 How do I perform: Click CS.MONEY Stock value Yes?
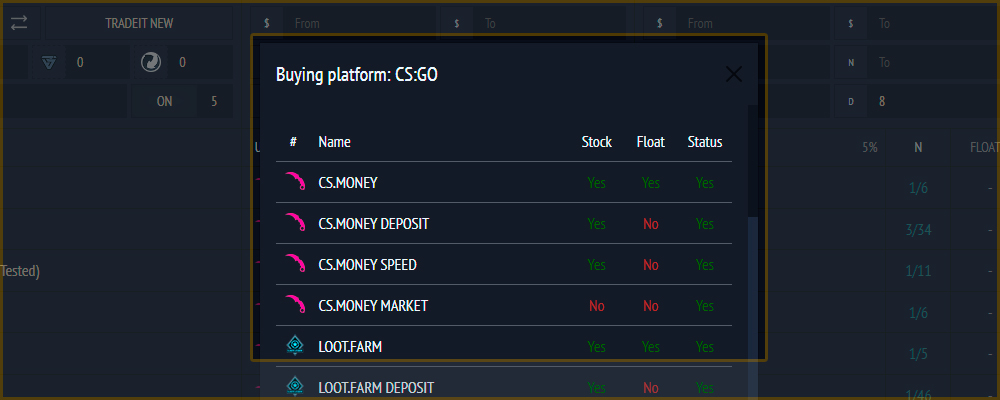pyautogui.click(x=597, y=183)
